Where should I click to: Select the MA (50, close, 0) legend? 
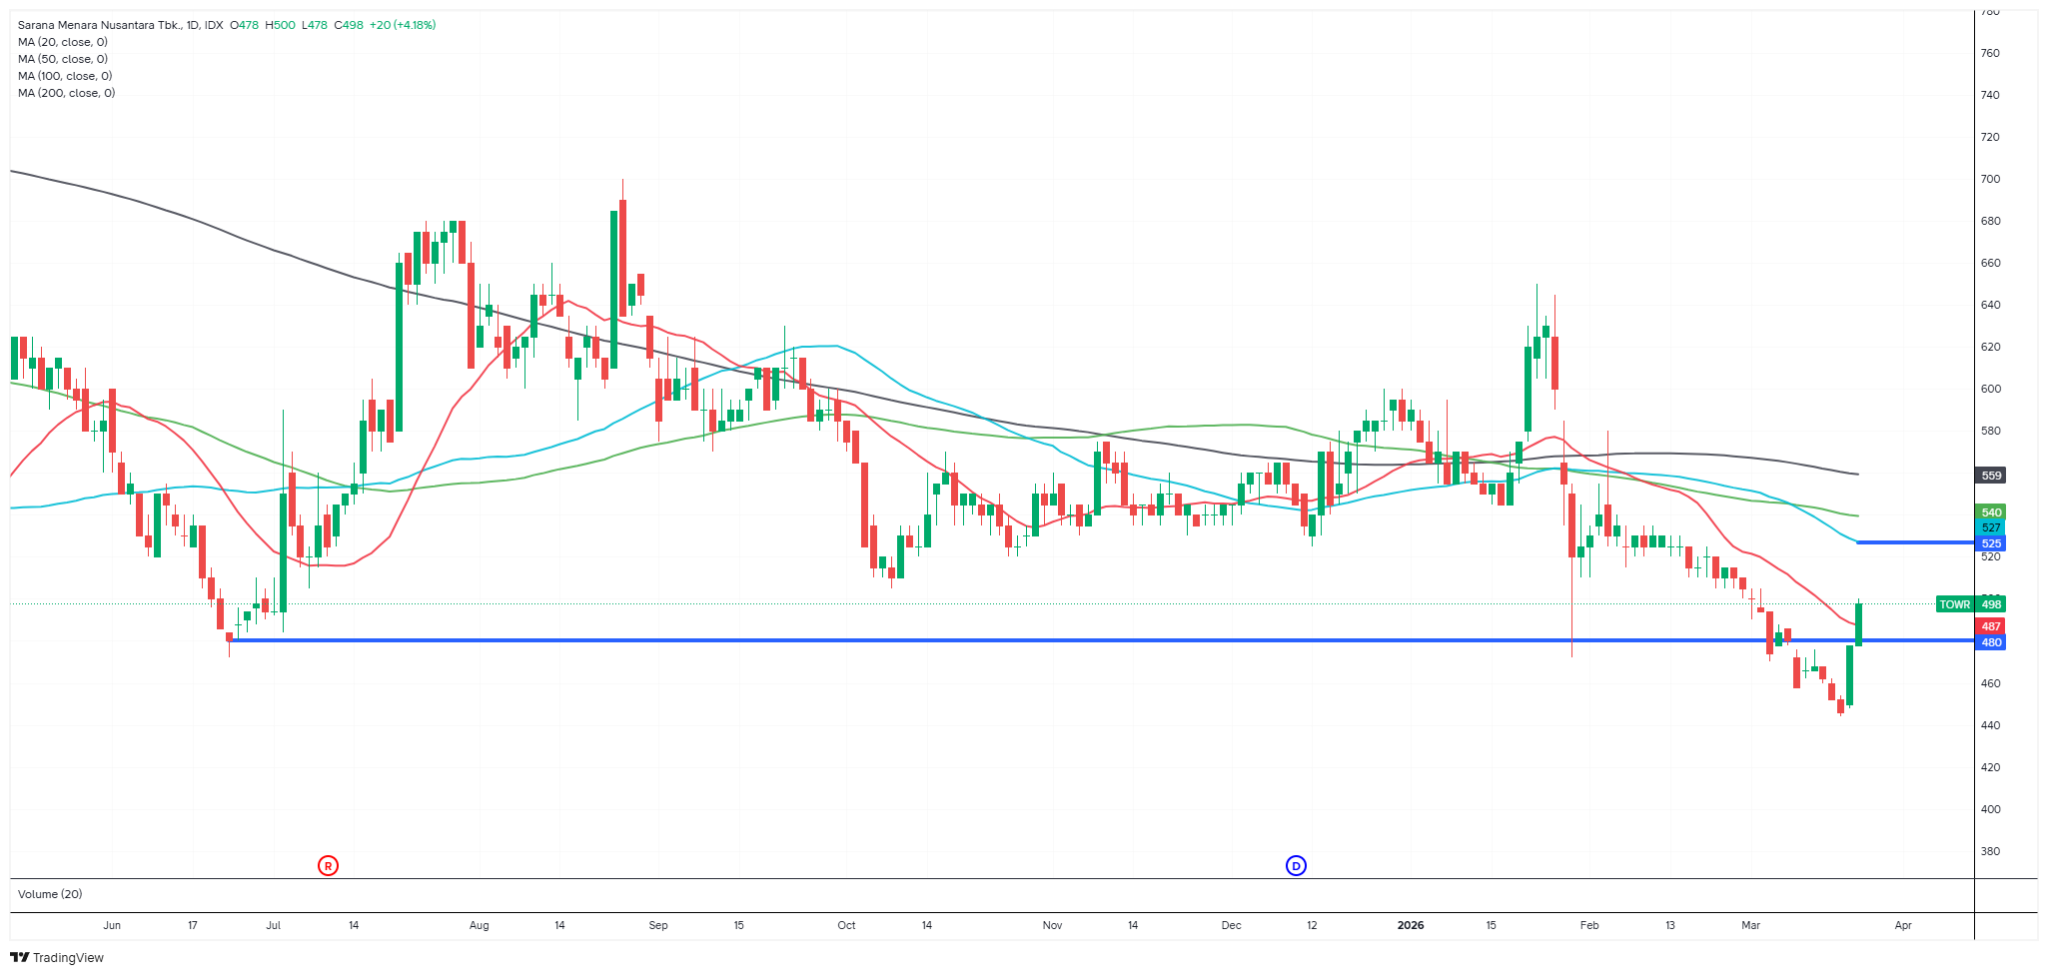pos(62,59)
